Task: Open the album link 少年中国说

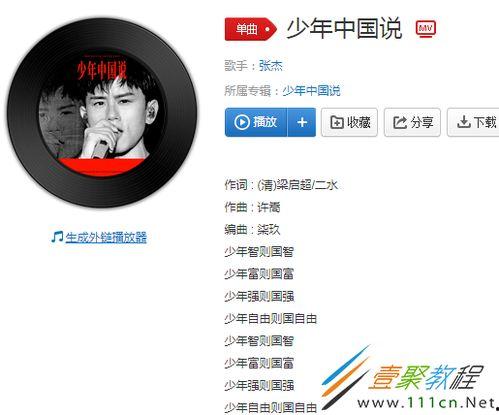Action: click(311, 91)
